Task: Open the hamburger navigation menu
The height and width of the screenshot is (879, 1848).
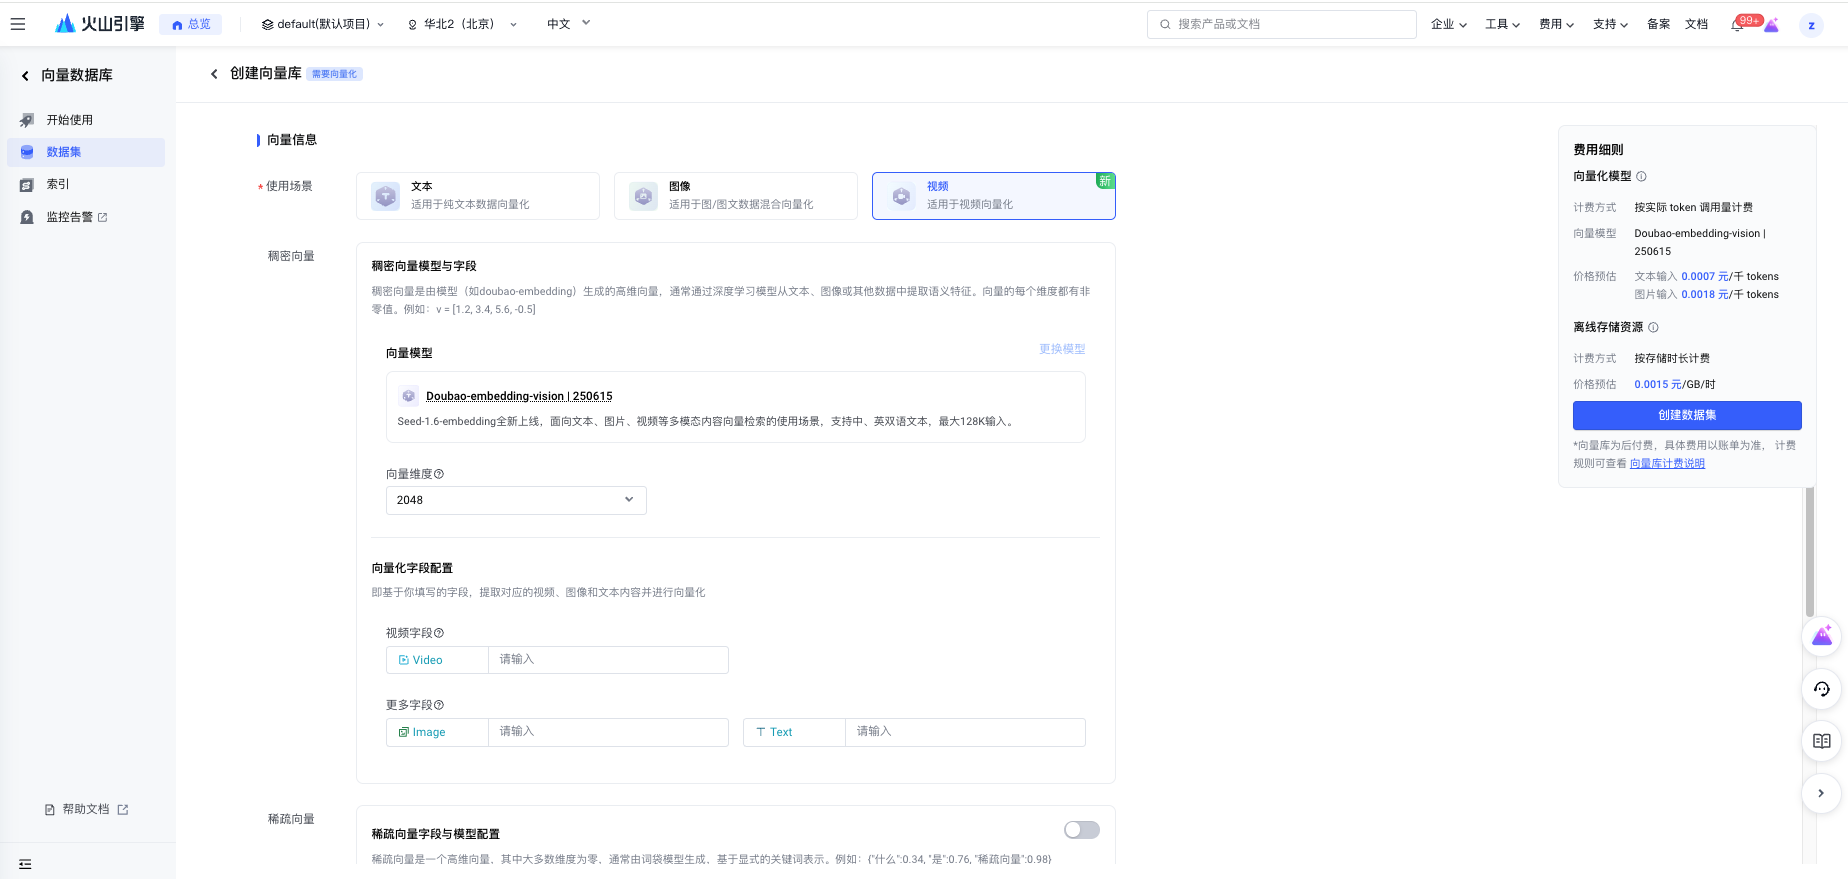Action: pos(18,24)
